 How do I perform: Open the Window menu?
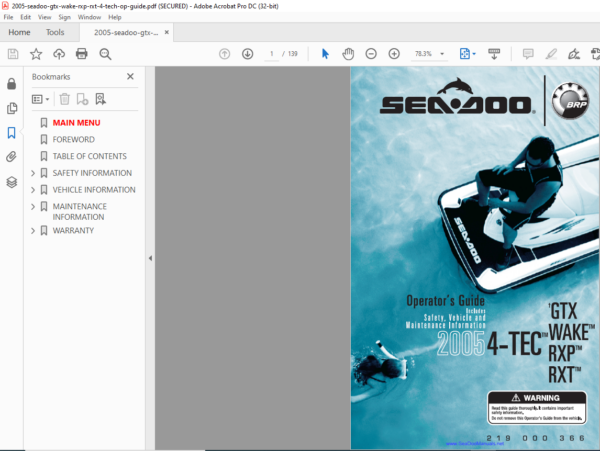89,17
